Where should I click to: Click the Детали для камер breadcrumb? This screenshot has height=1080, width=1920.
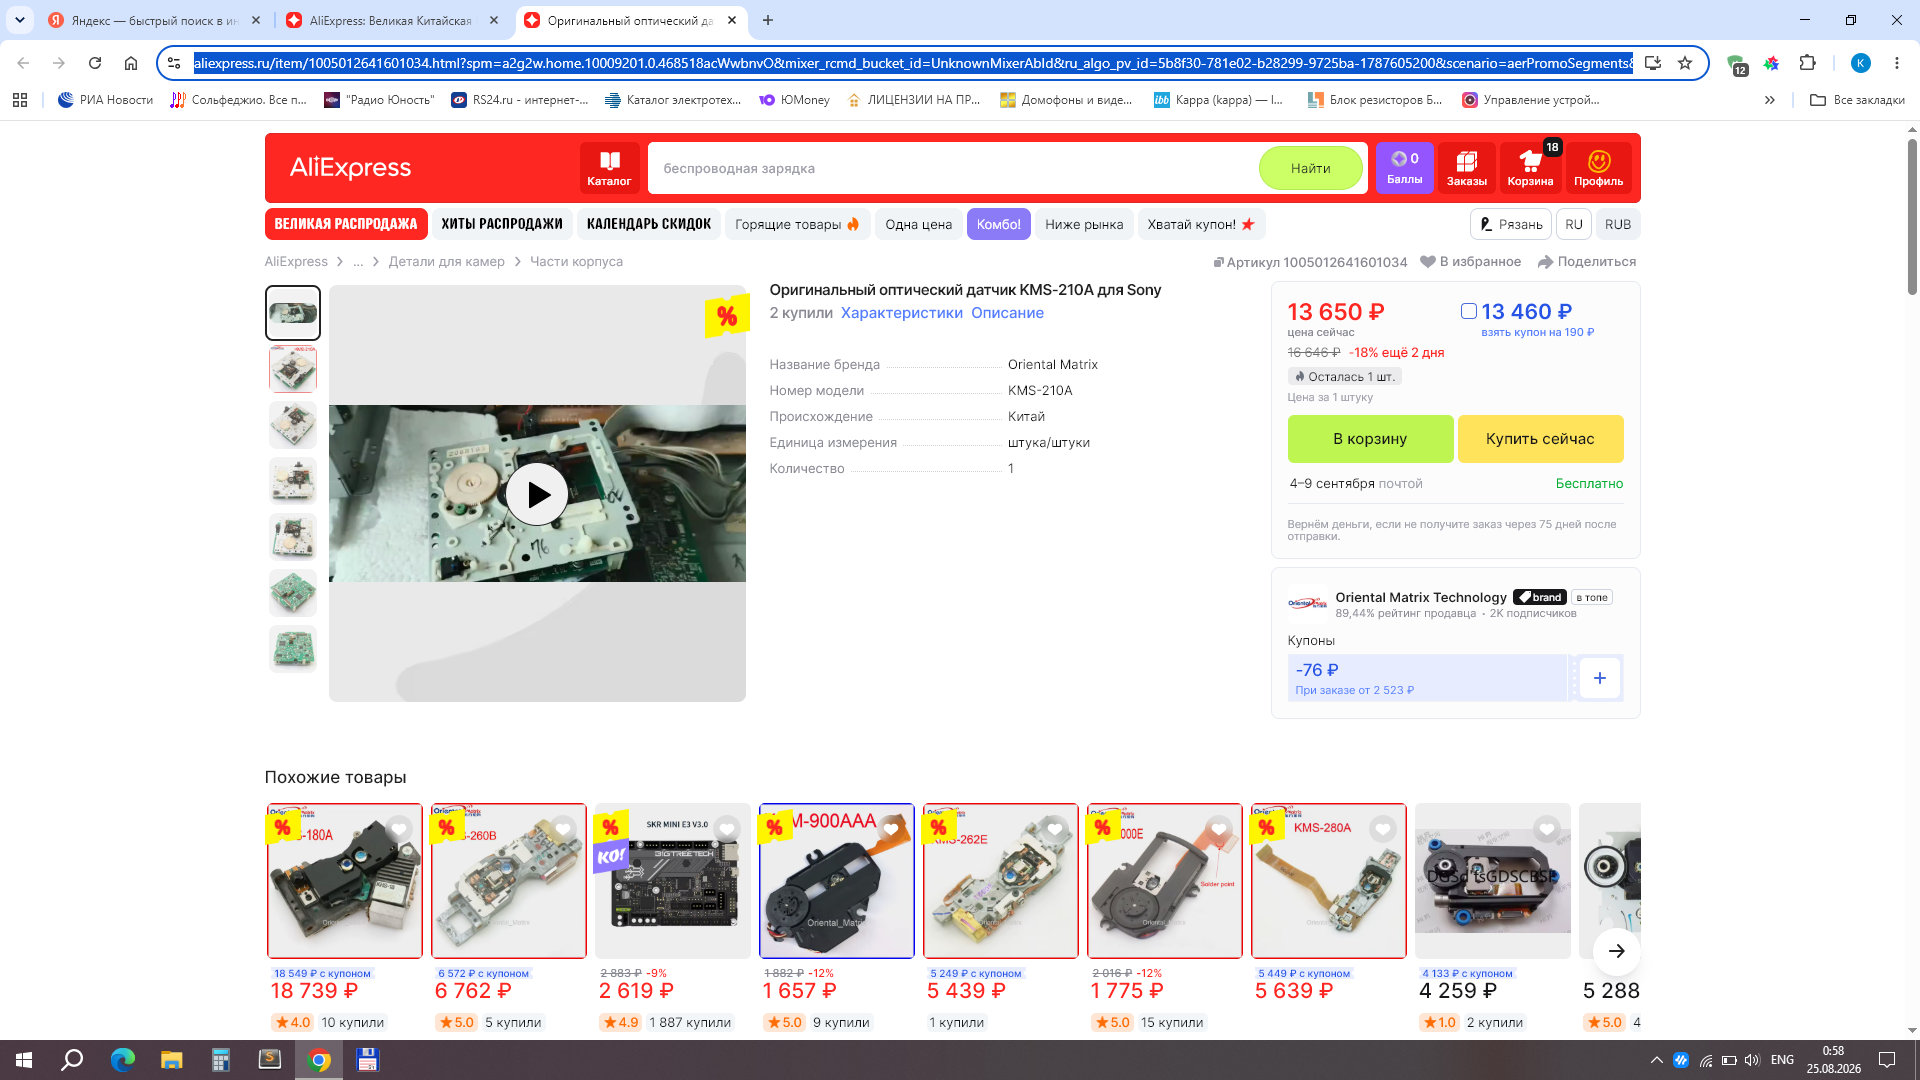point(446,262)
